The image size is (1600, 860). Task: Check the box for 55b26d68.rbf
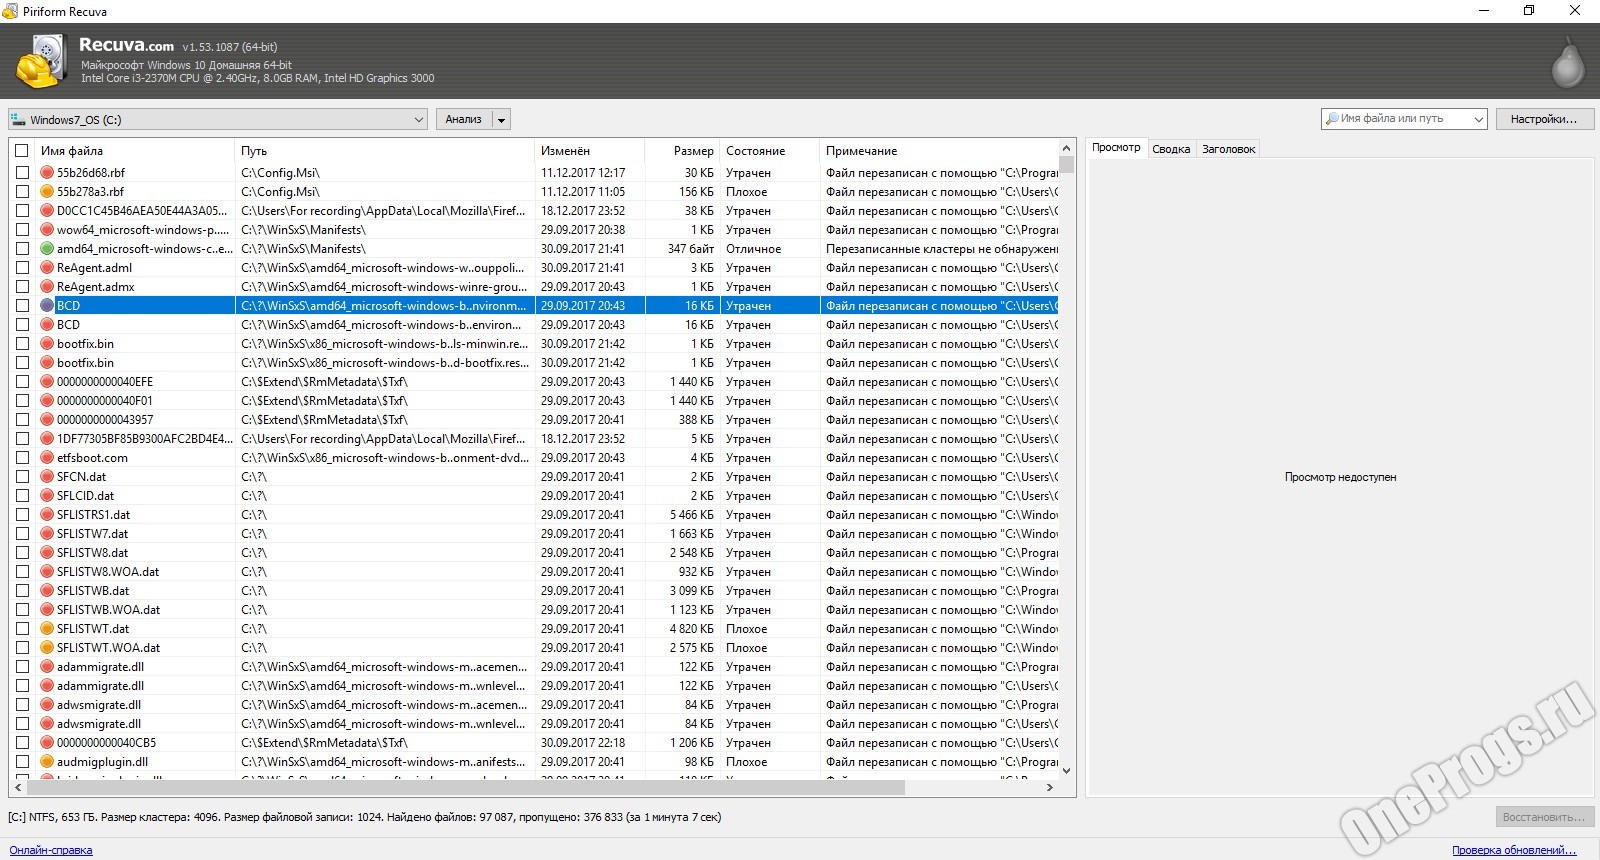22,173
